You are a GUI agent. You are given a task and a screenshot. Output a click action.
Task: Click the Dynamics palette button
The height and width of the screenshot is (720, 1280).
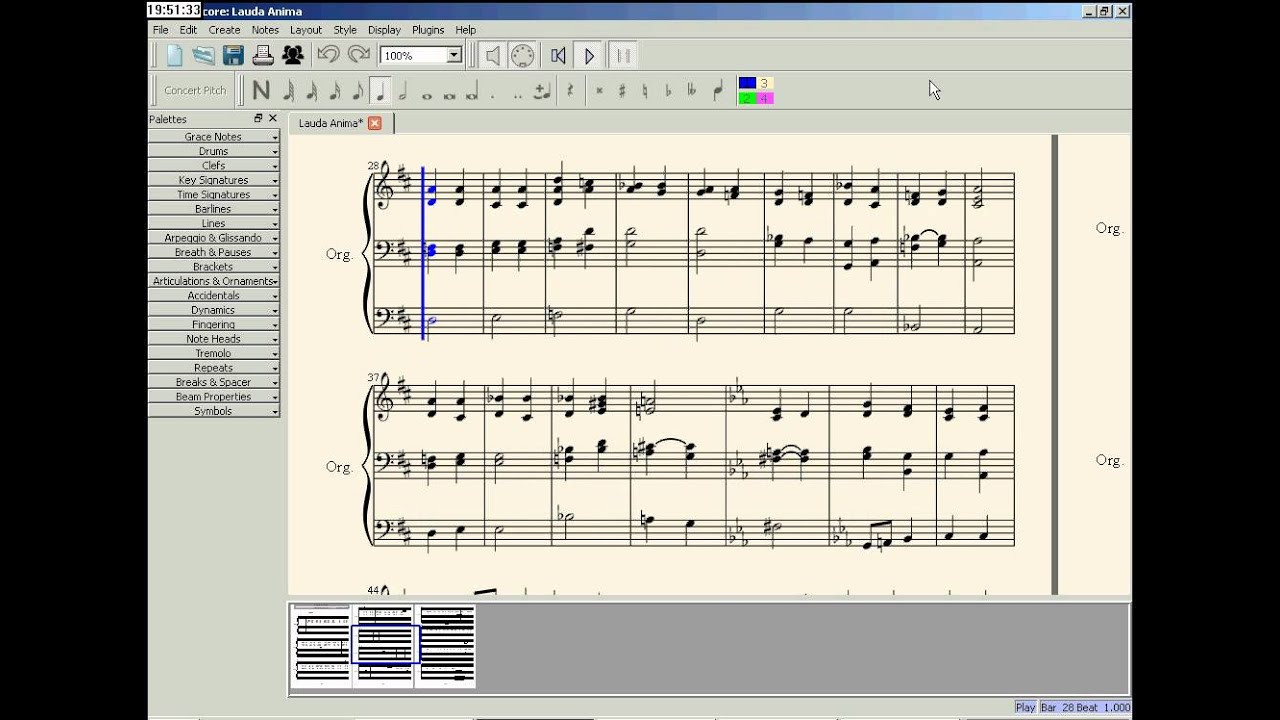(213, 310)
